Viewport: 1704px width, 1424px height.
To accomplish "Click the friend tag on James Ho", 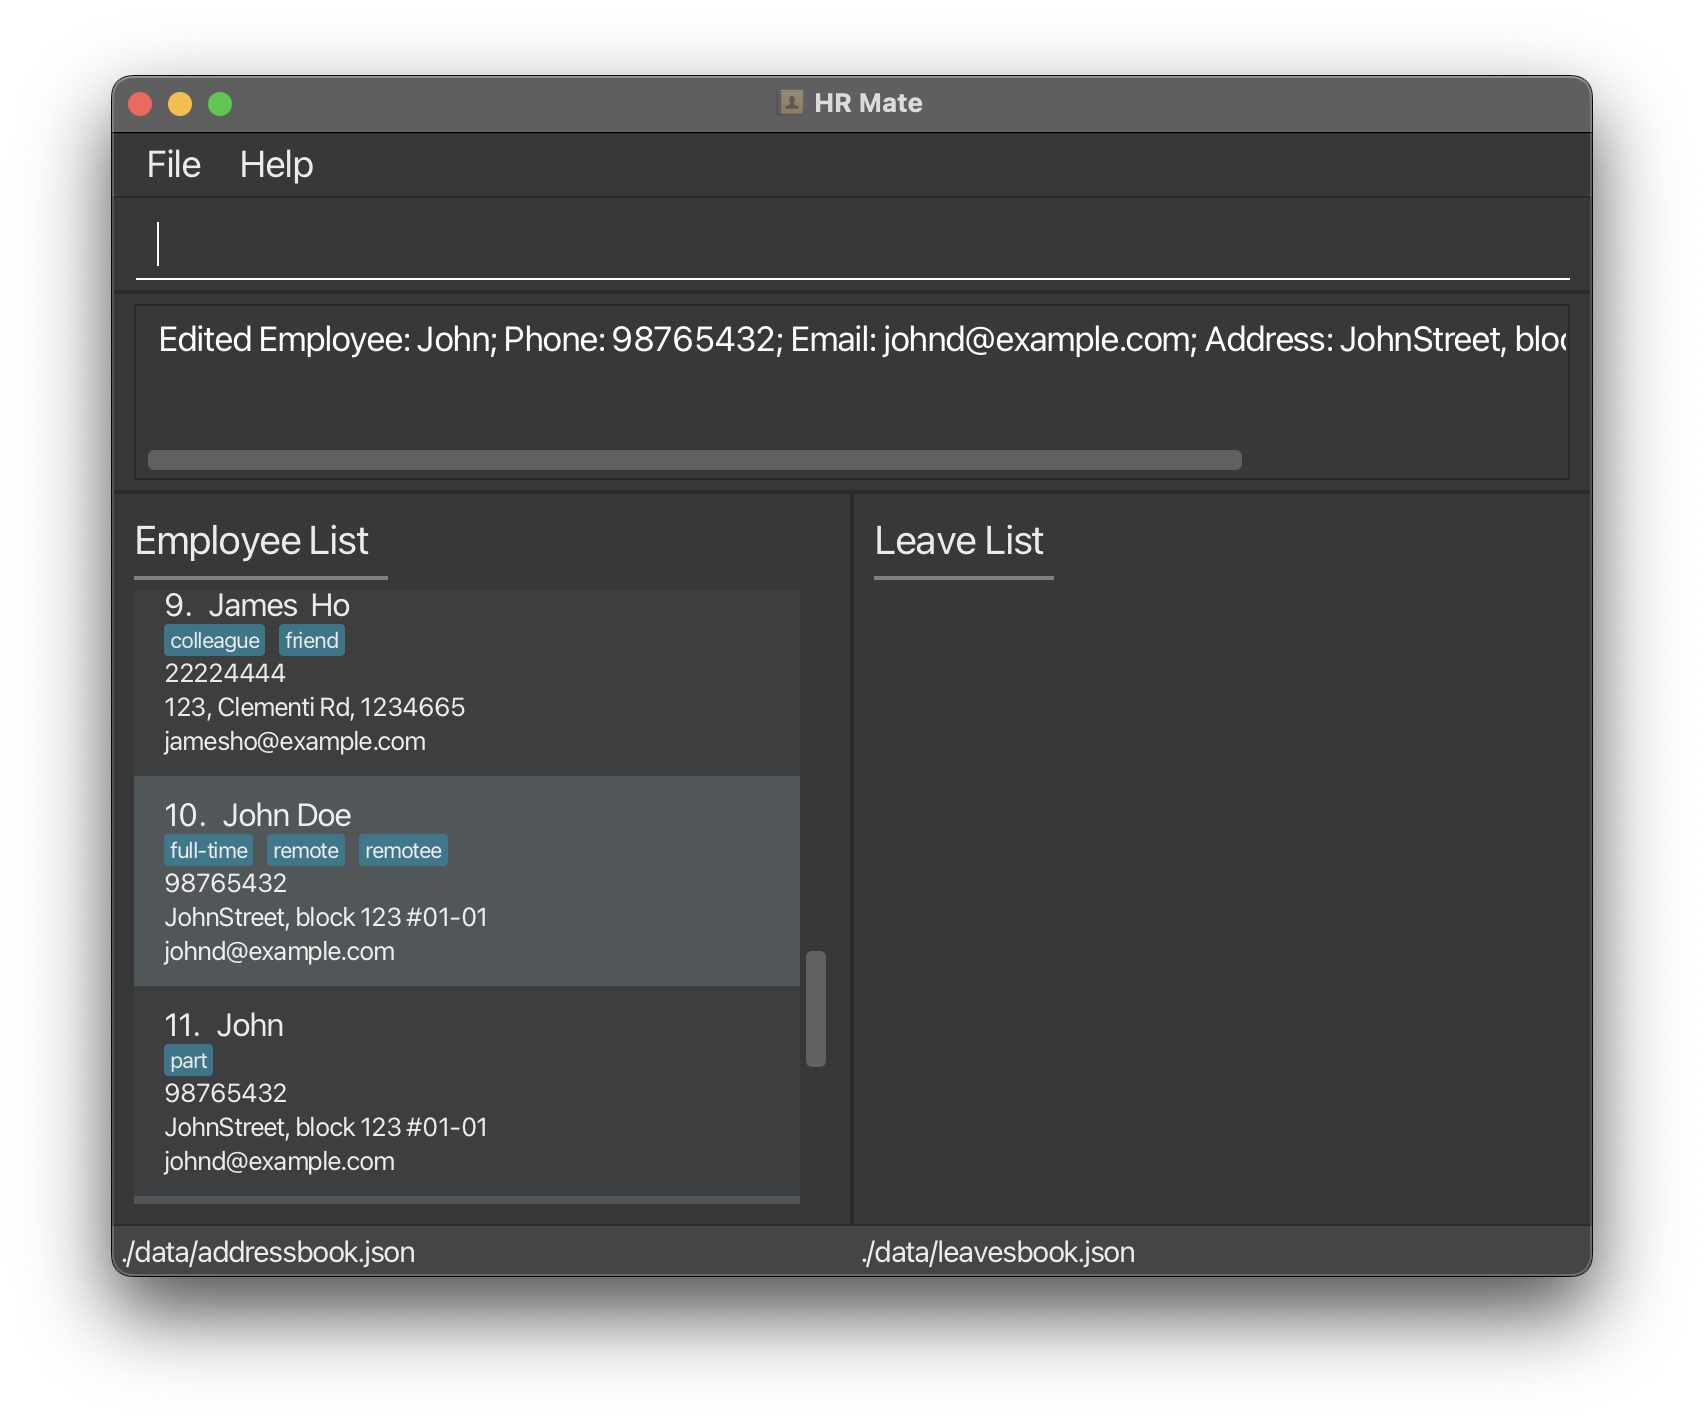I will coord(312,641).
